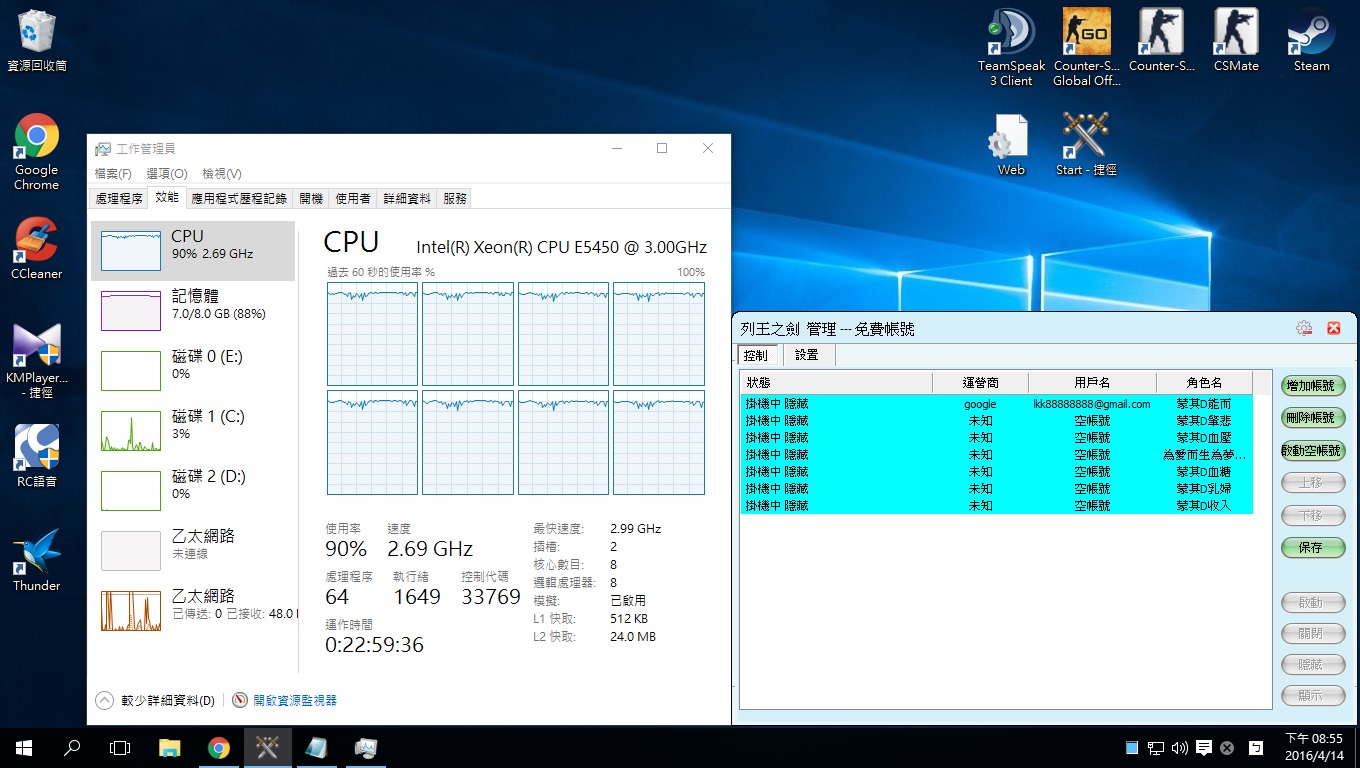Open the 檔案(F) menu in Task Manager

pos(113,174)
